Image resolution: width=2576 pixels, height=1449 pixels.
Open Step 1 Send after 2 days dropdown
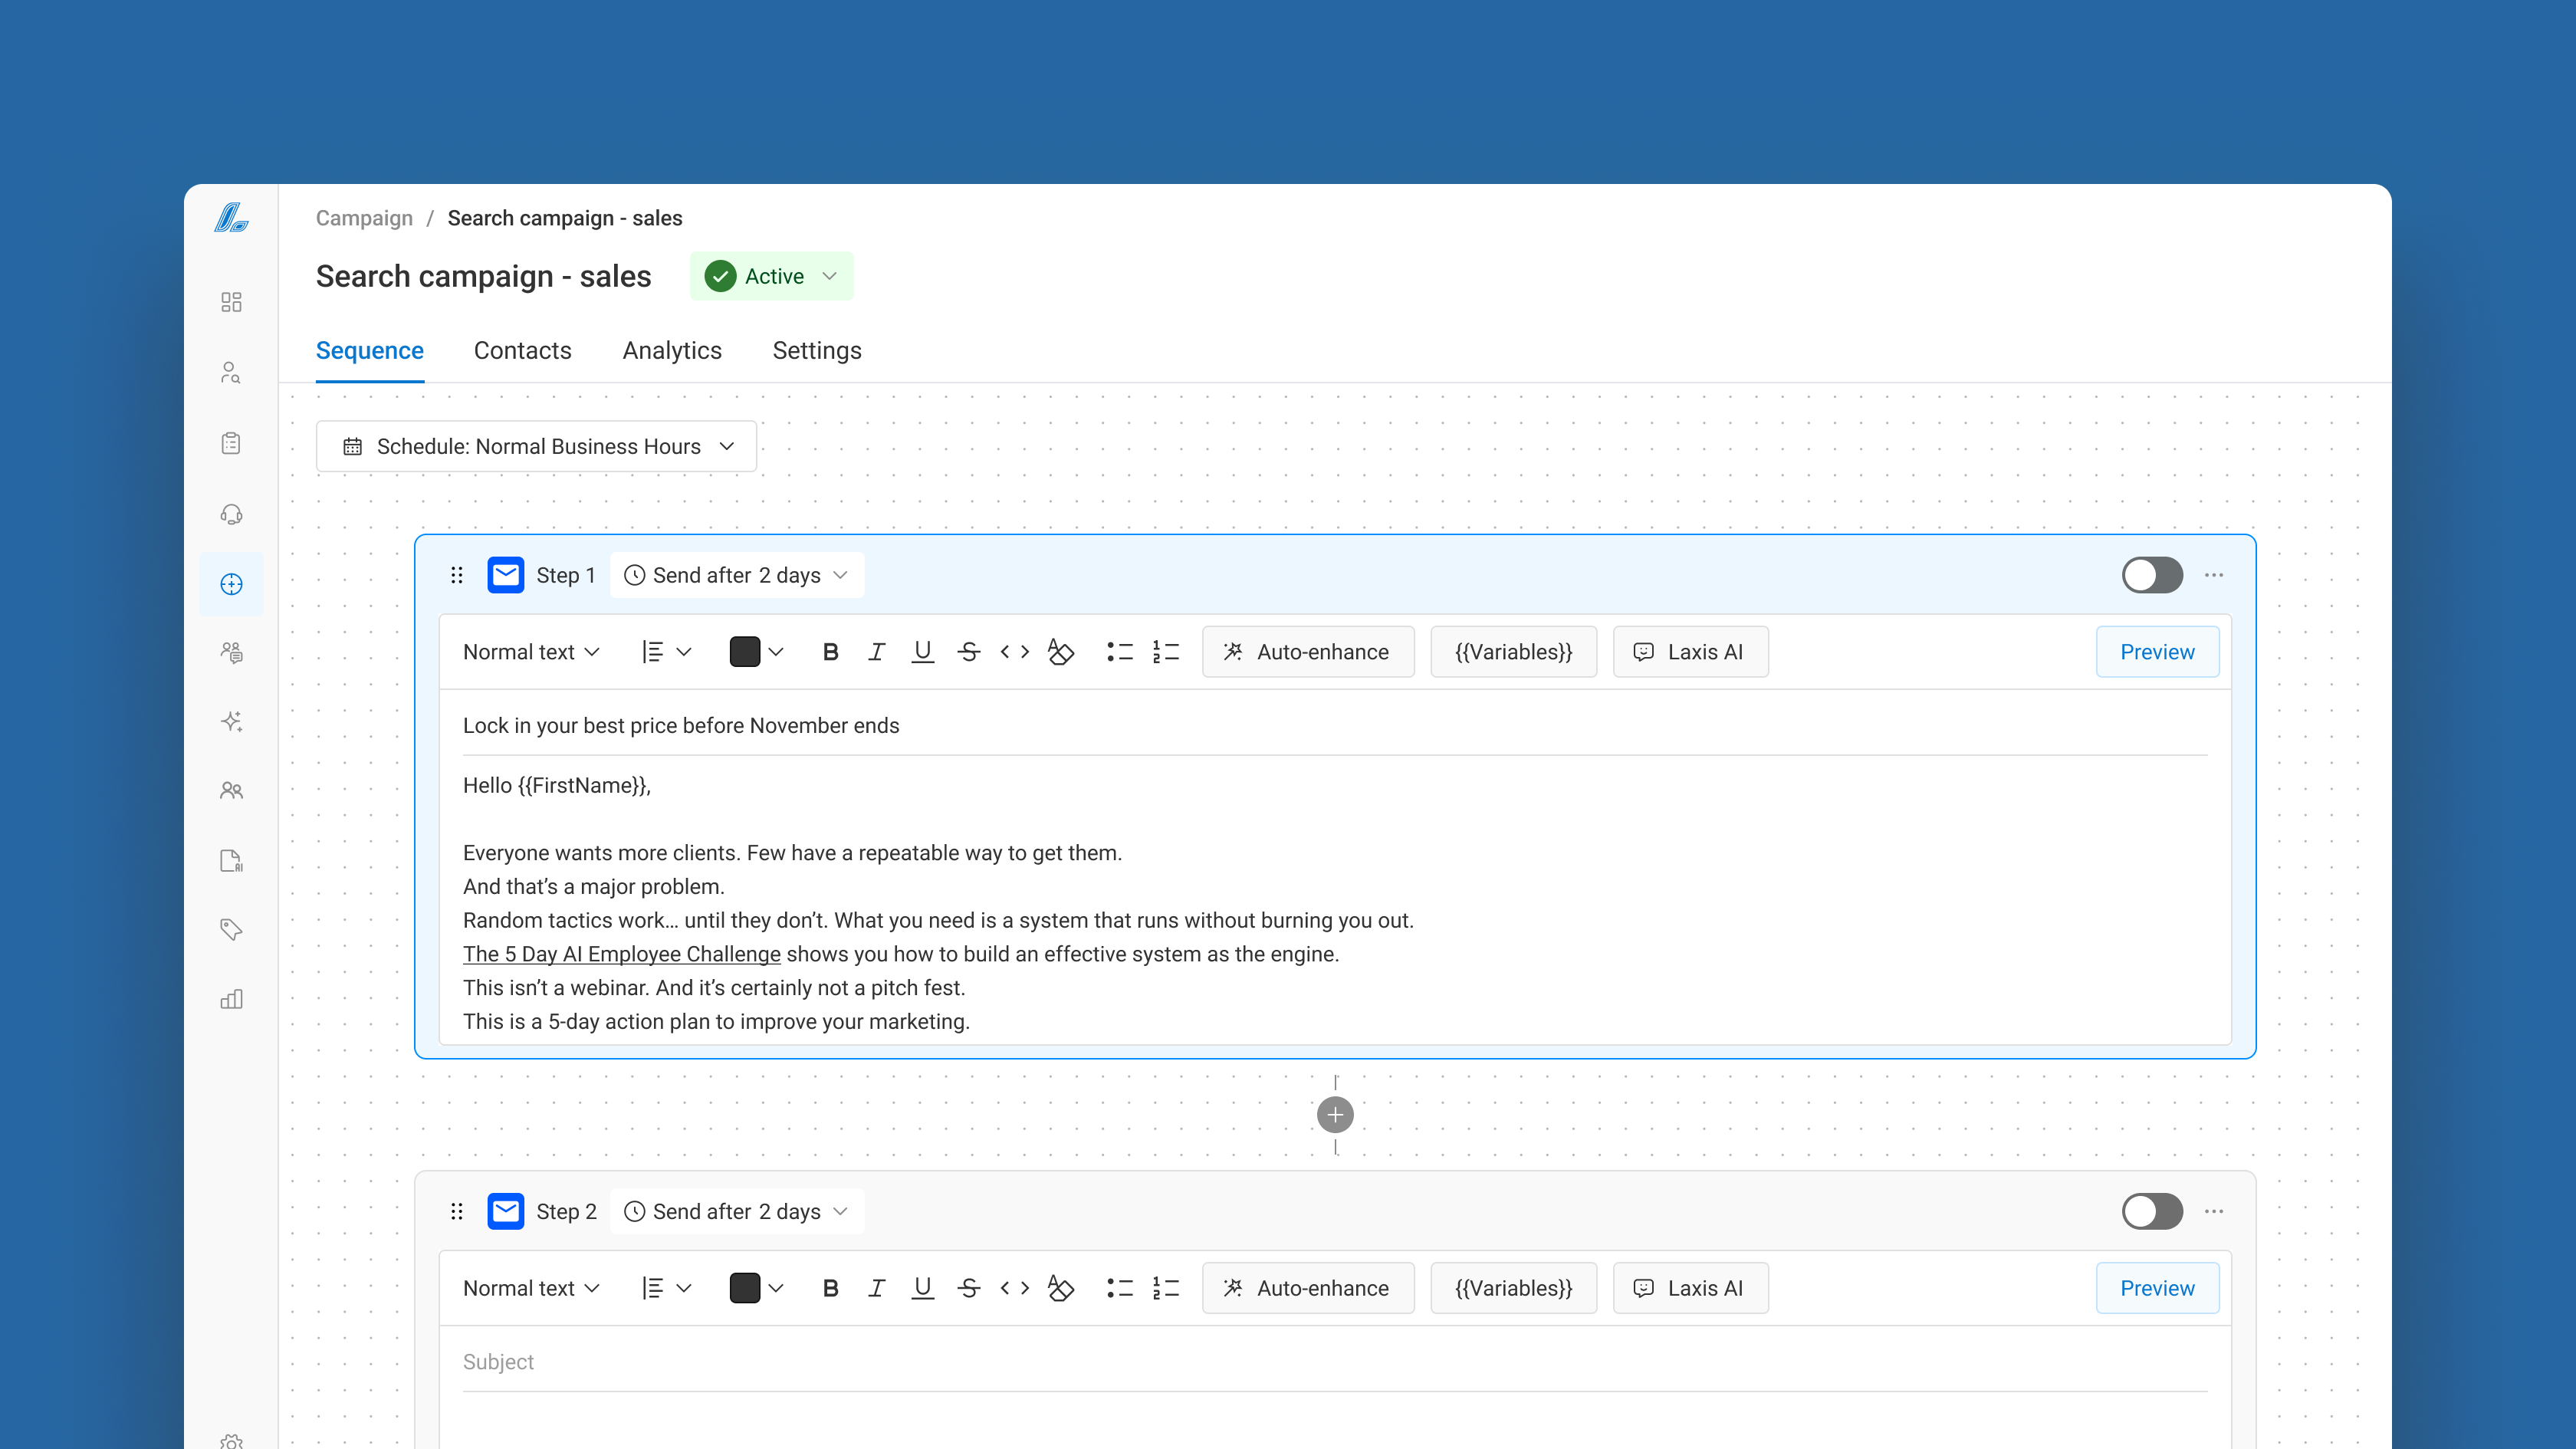(736, 575)
